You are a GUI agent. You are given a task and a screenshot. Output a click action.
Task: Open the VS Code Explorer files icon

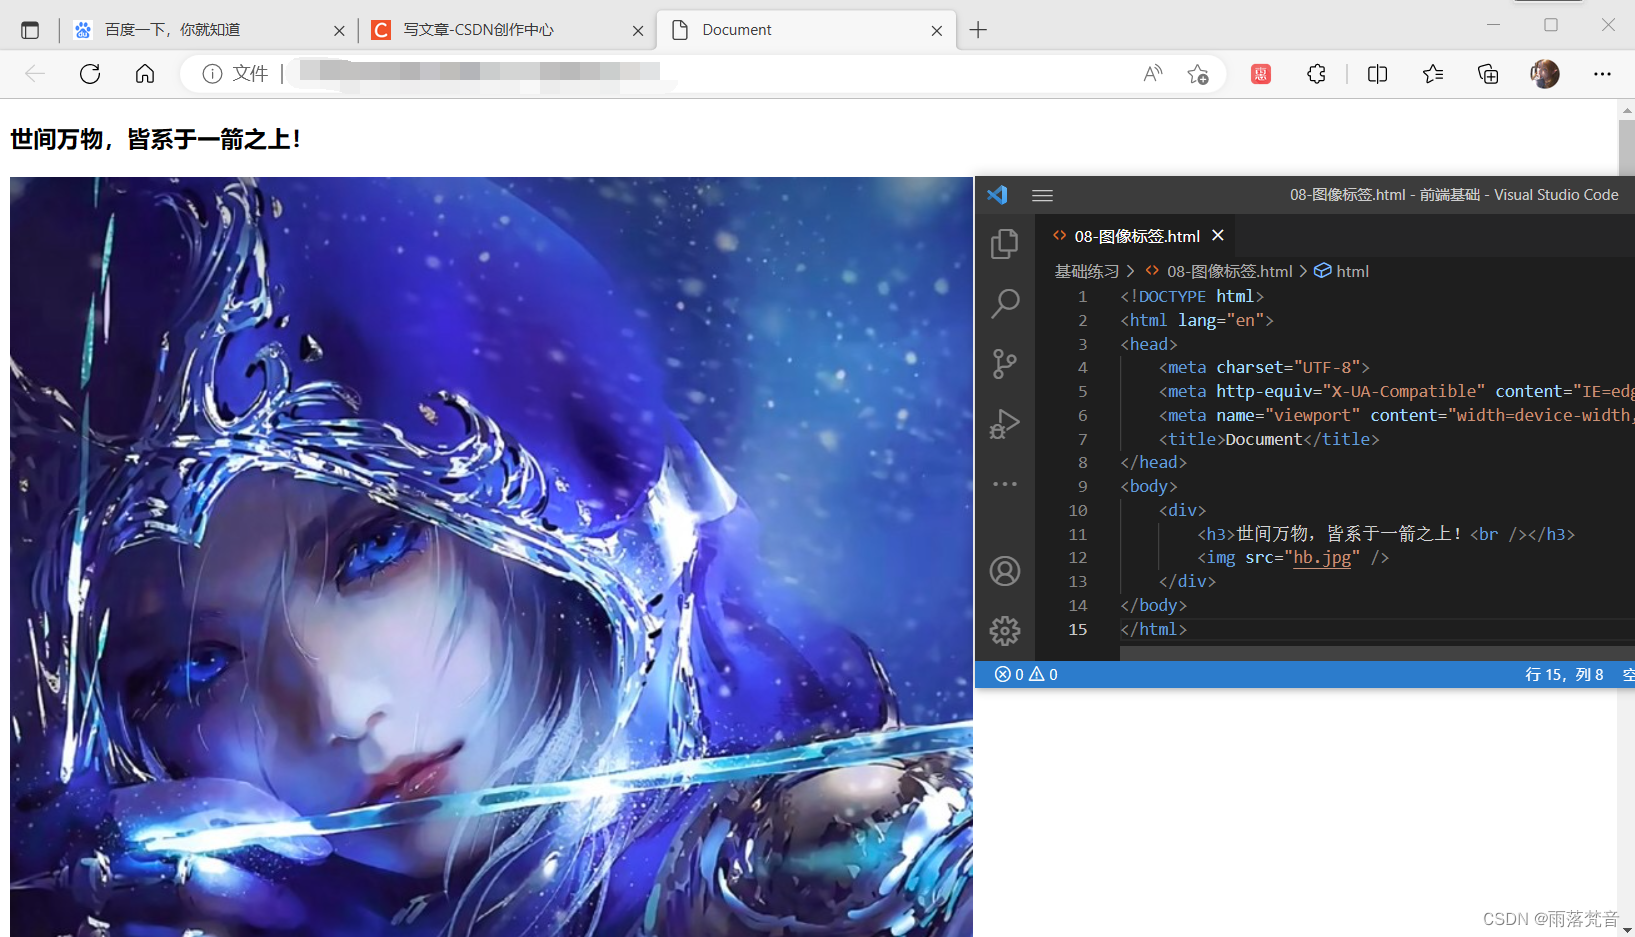tap(1004, 244)
